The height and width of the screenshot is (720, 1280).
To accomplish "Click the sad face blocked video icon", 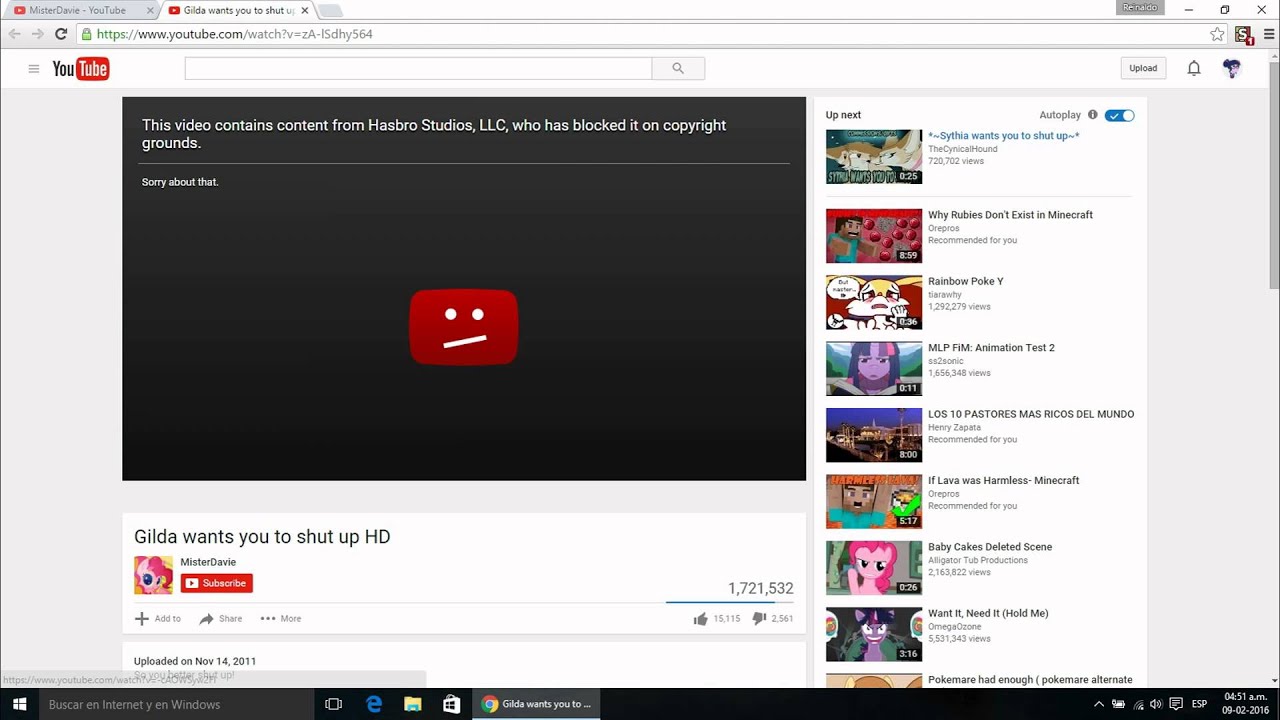I will tap(464, 327).
